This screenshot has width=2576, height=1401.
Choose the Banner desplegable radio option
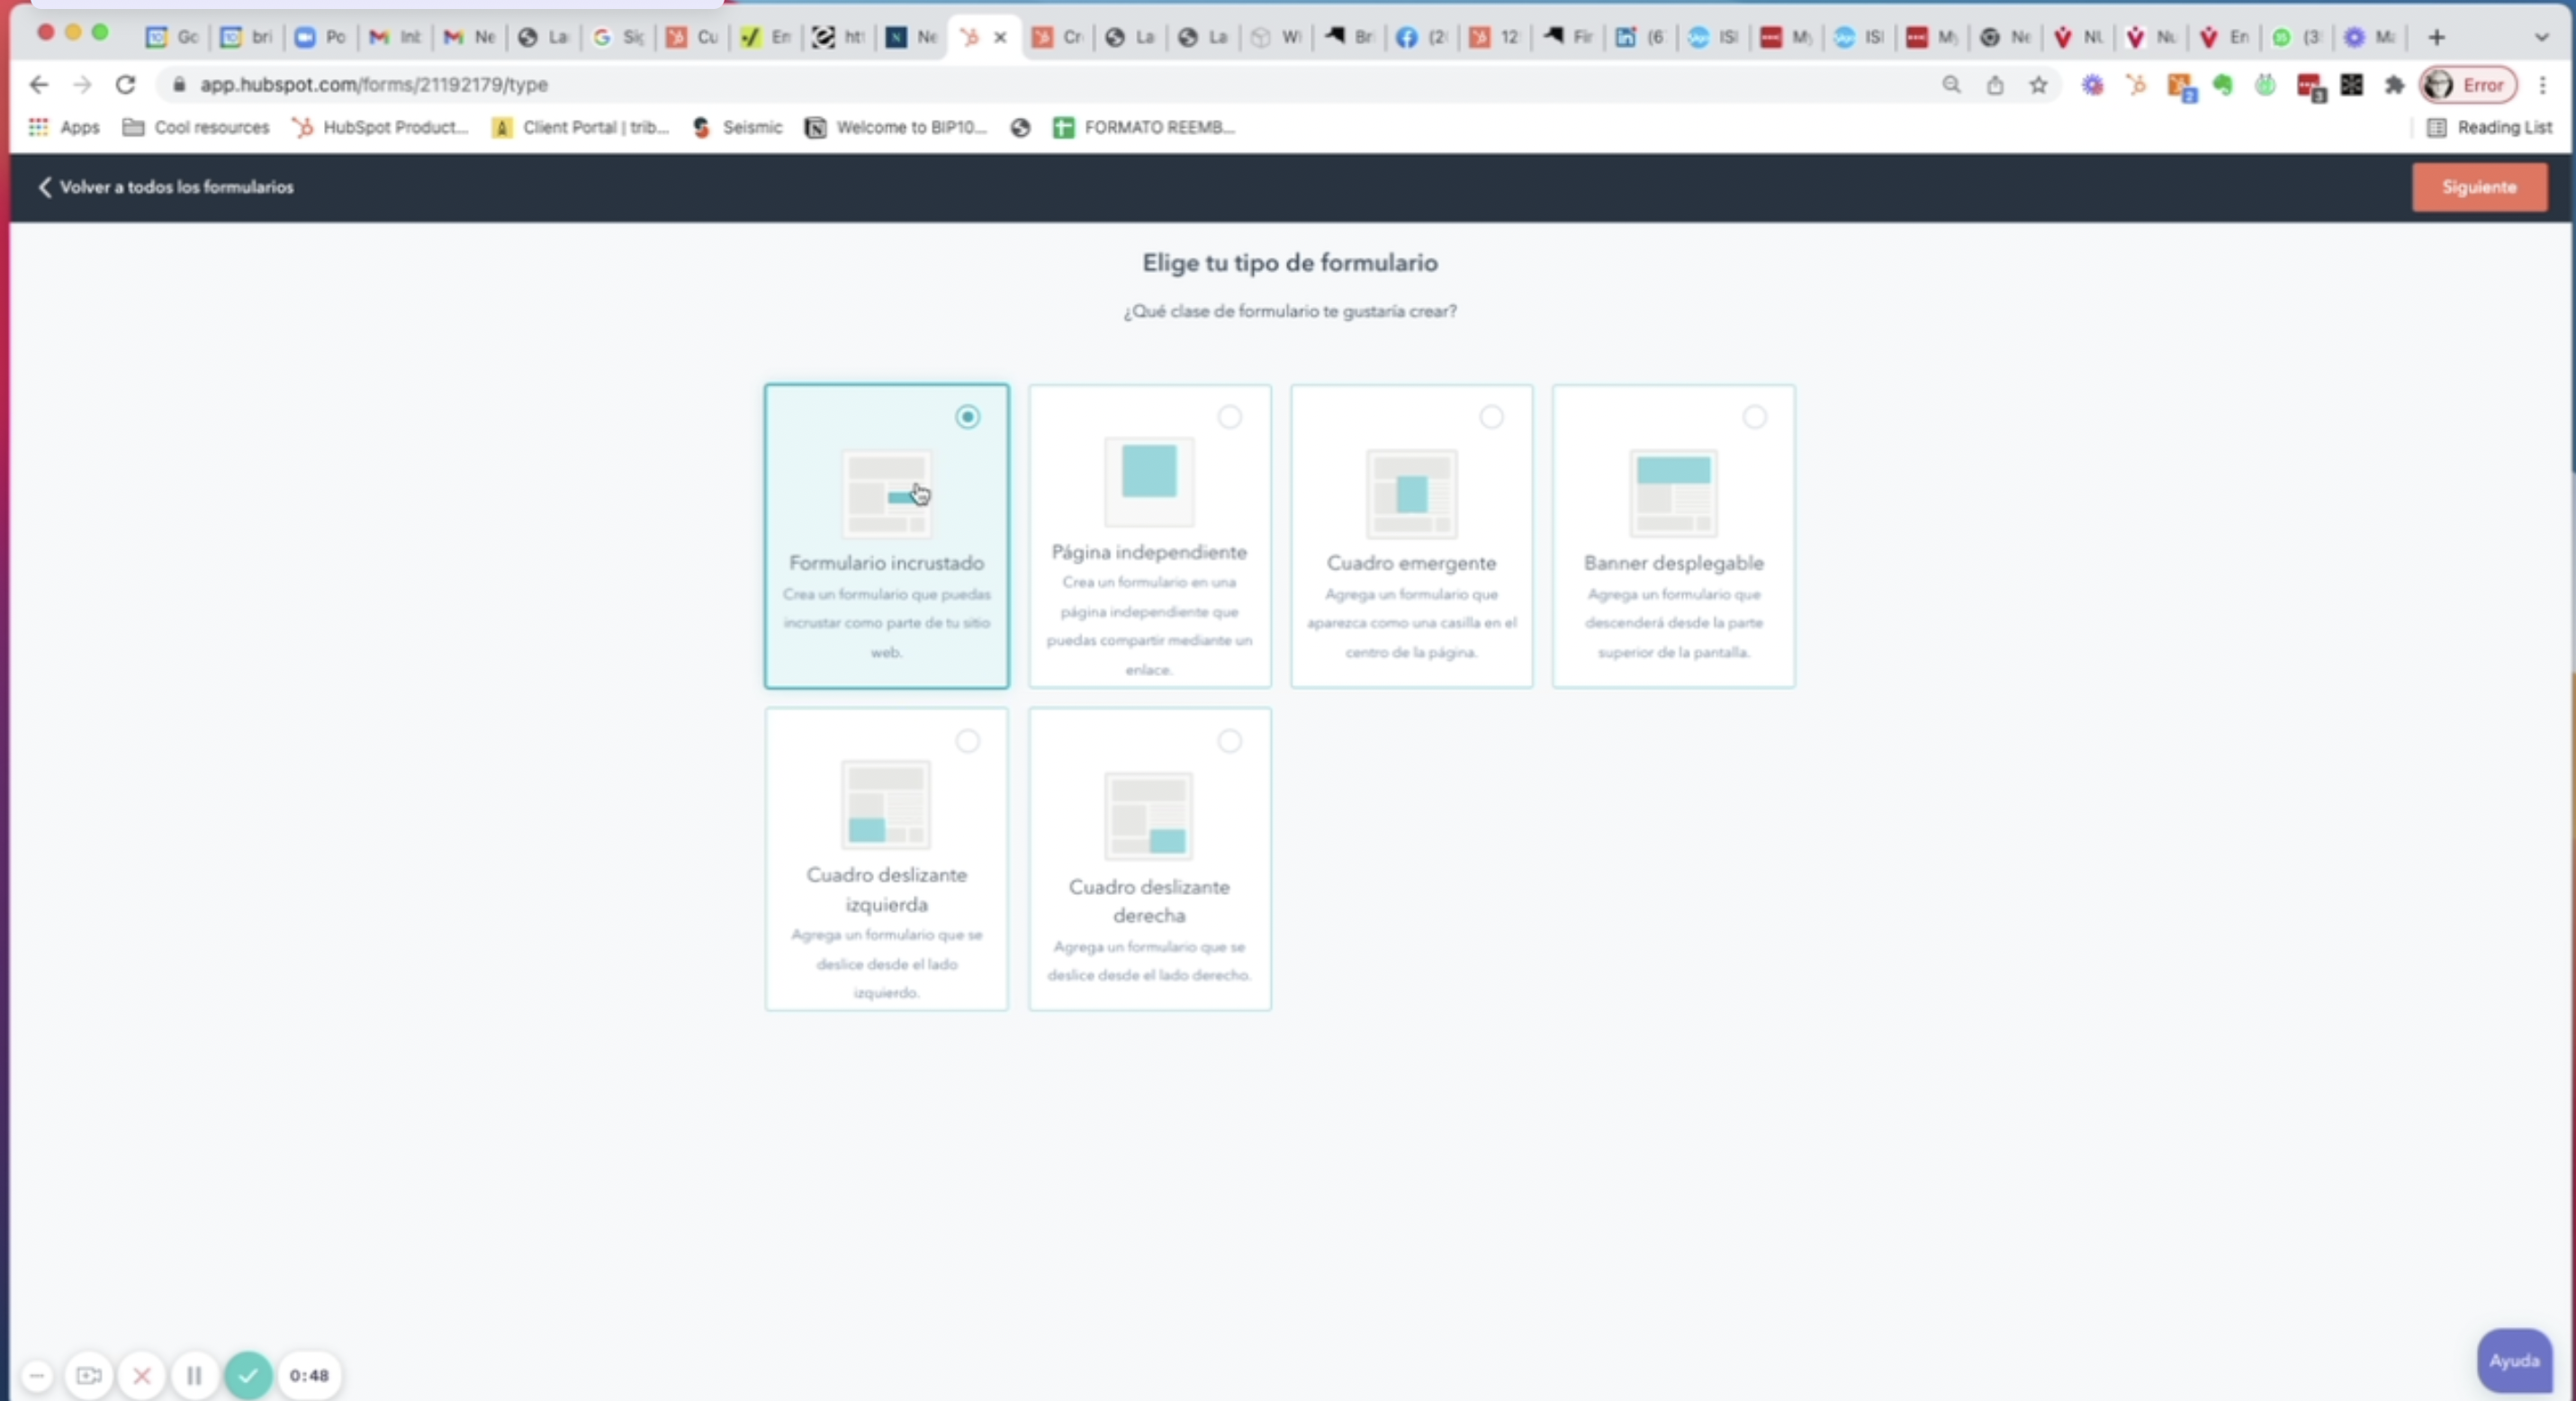click(1754, 417)
